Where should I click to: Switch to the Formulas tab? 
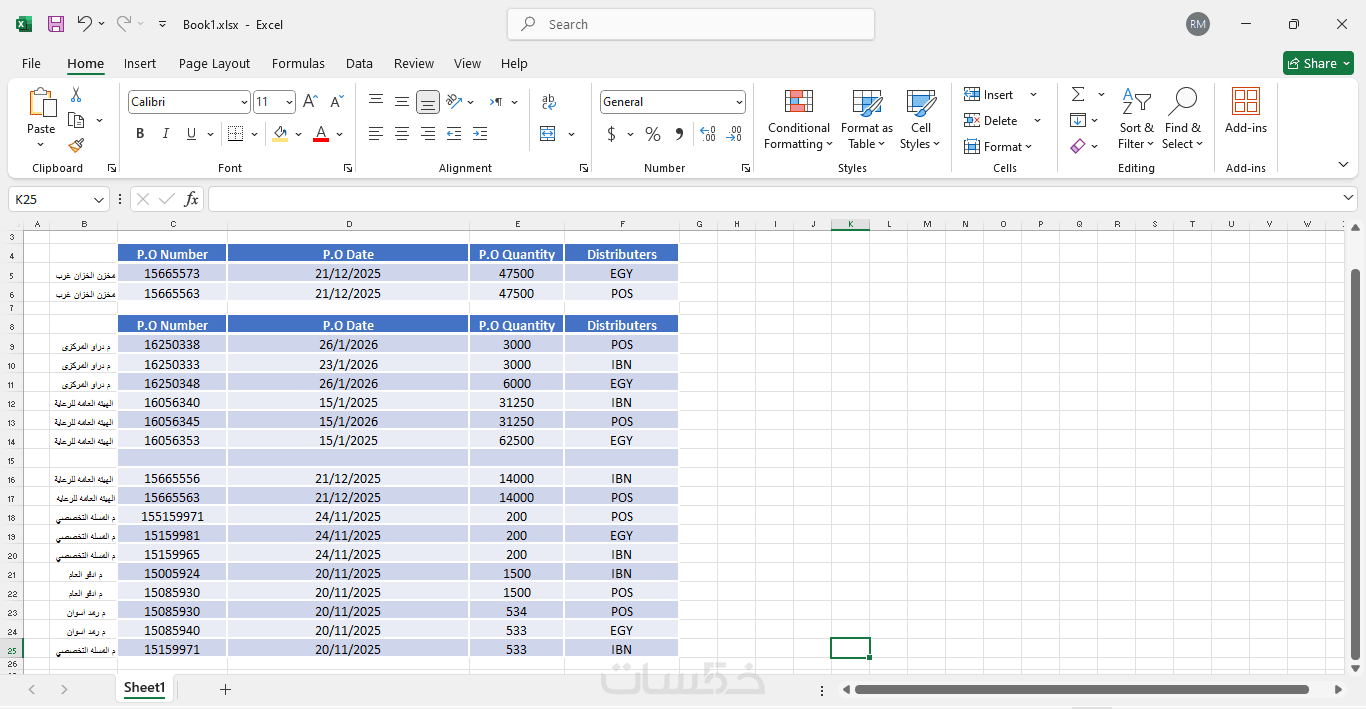pos(298,63)
